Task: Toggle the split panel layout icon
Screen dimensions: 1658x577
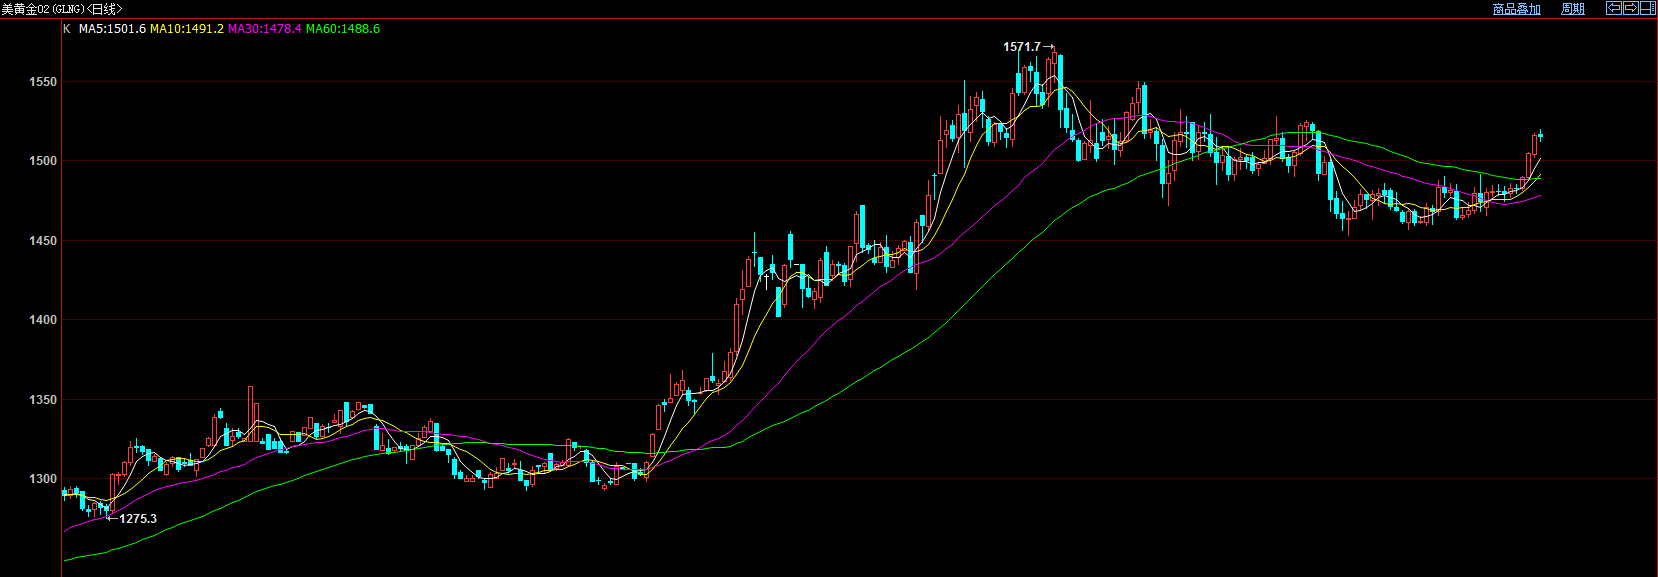Action: pos(1647,8)
